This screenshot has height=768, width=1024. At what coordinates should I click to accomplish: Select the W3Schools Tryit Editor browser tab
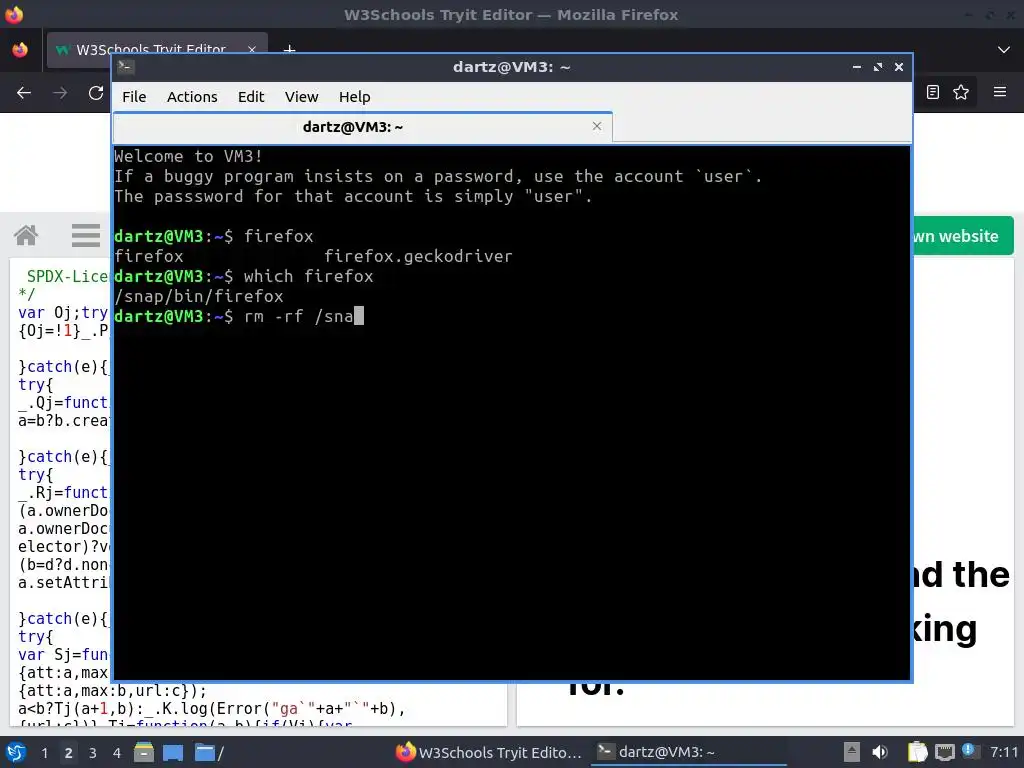click(x=157, y=50)
